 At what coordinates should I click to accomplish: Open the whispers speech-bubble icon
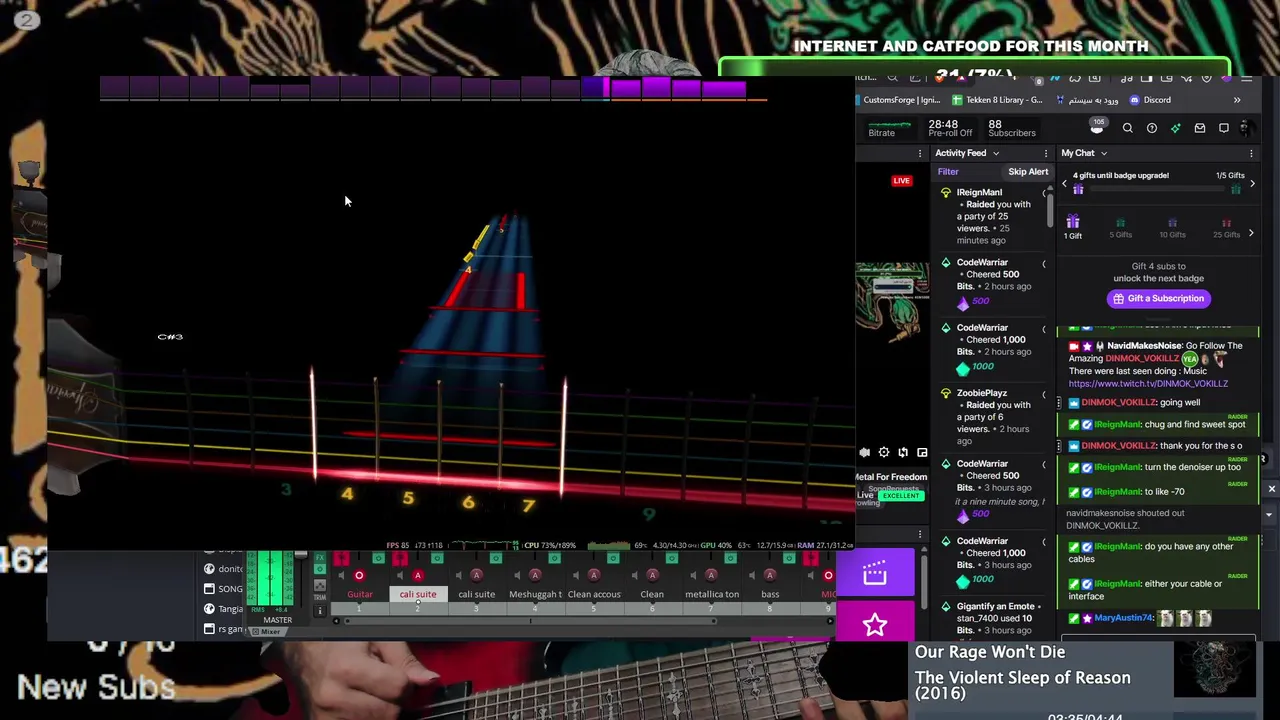1223,128
